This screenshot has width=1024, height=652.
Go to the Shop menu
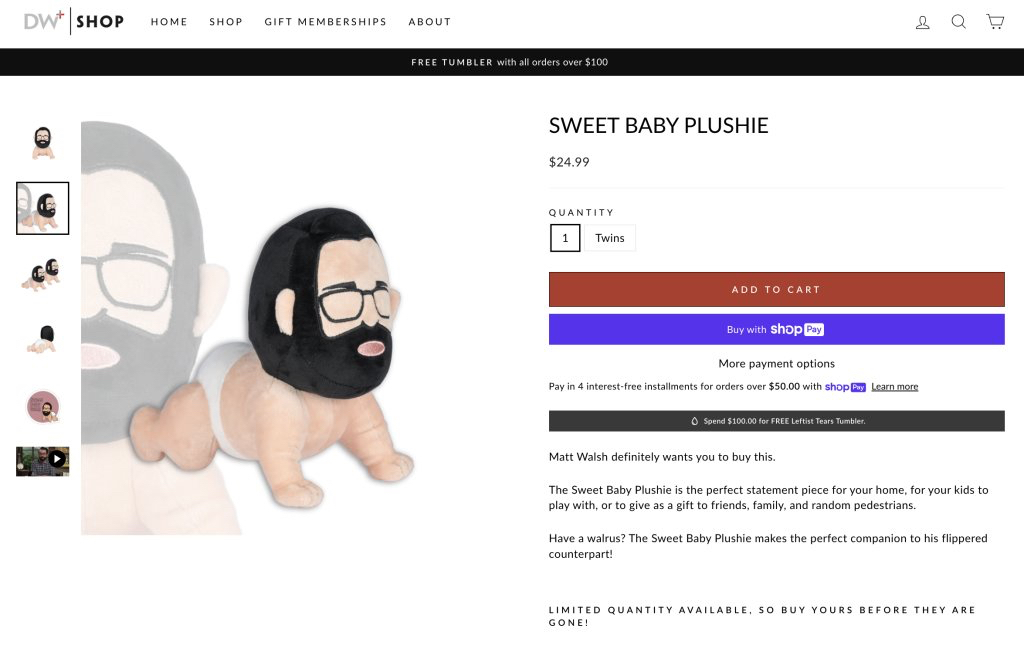[226, 22]
